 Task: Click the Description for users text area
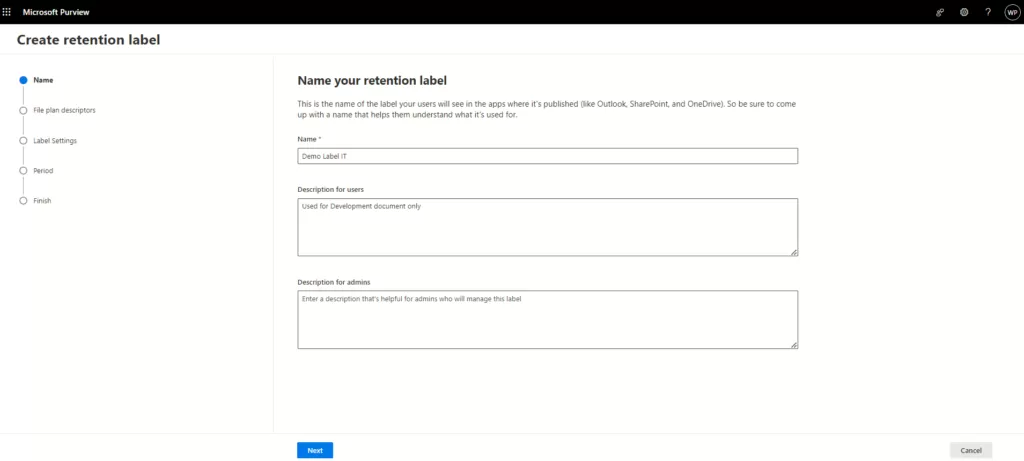(547, 226)
